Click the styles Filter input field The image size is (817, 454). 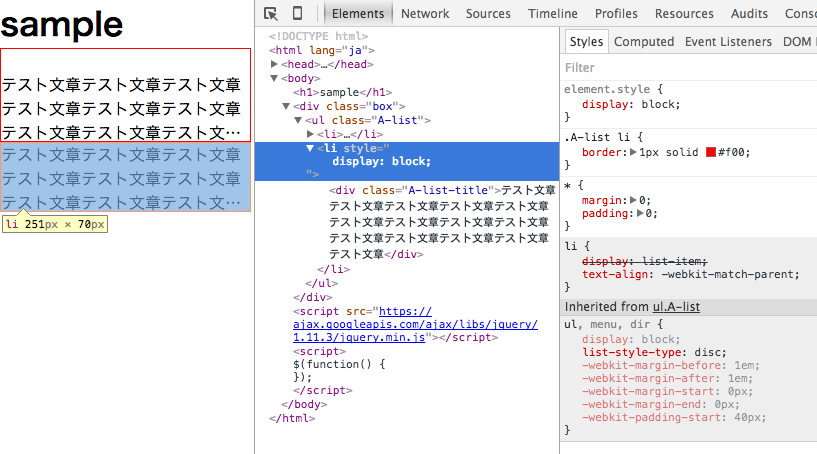tap(688, 68)
